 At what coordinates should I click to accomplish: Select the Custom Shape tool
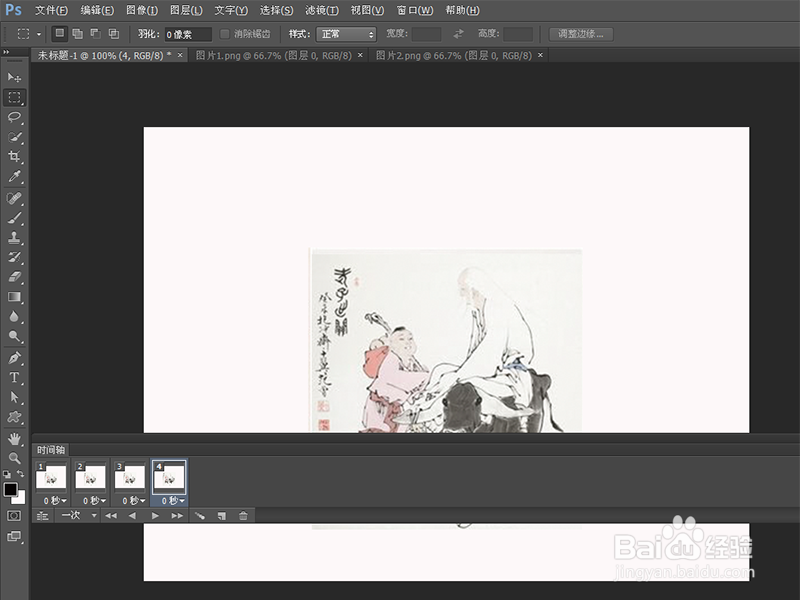tap(14, 417)
